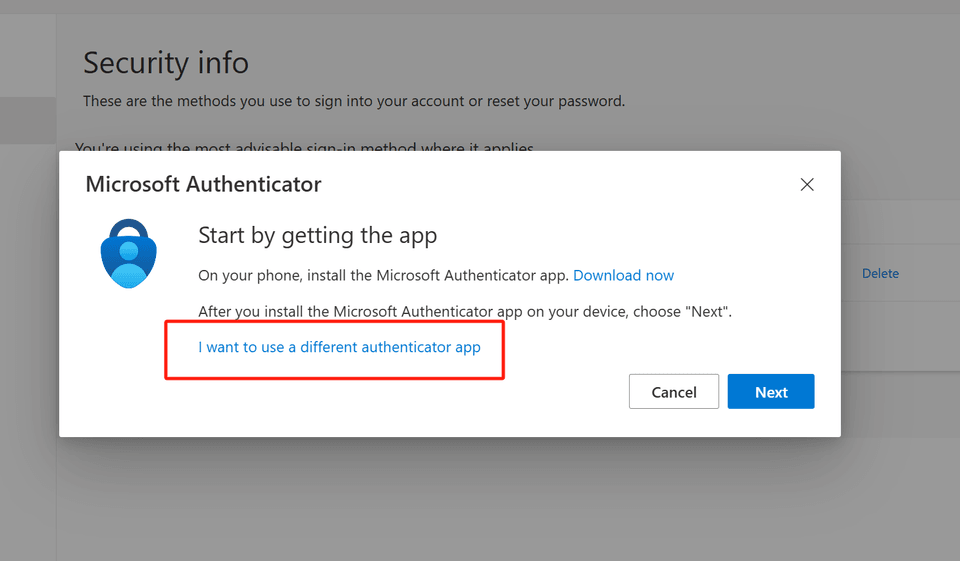Image resolution: width=960 pixels, height=561 pixels.
Task: Click the dimmed page area below the dialog
Action: point(500,500)
